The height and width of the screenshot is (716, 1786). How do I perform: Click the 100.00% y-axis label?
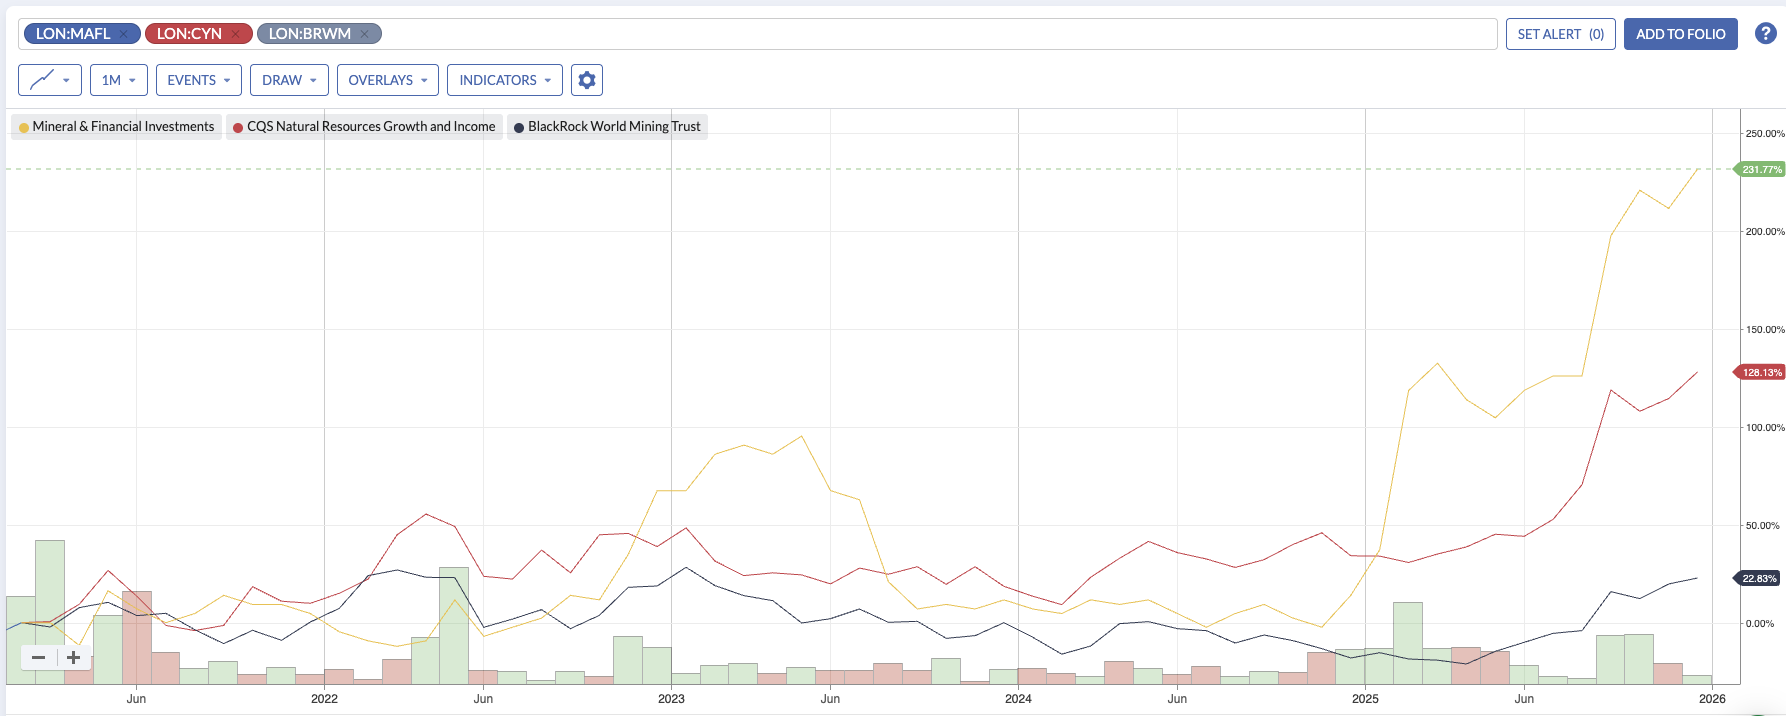pyautogui.click(x=1765, y=428)
